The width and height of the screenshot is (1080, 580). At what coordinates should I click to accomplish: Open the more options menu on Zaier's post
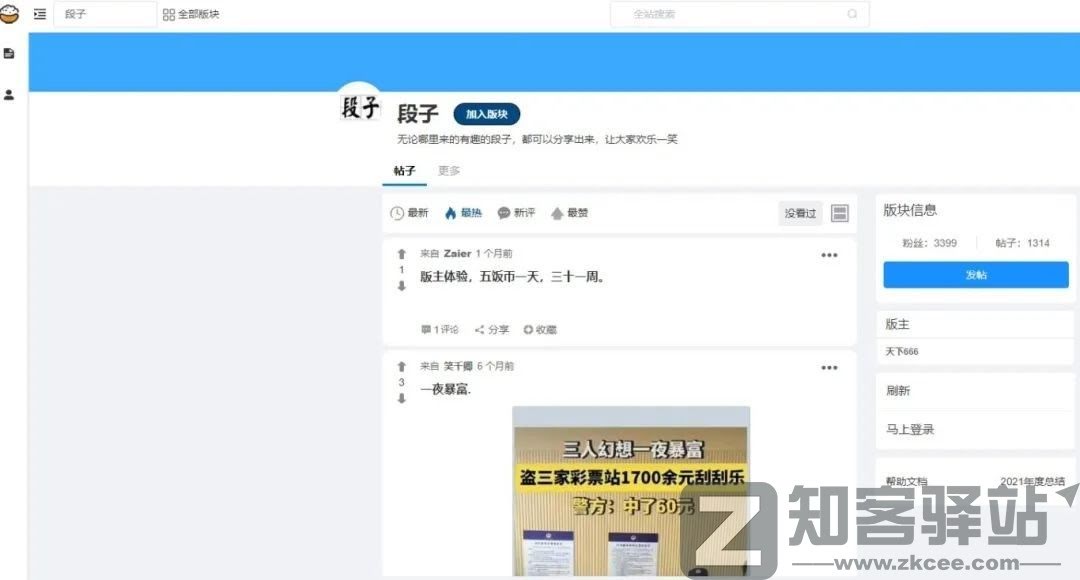point(829,255)
